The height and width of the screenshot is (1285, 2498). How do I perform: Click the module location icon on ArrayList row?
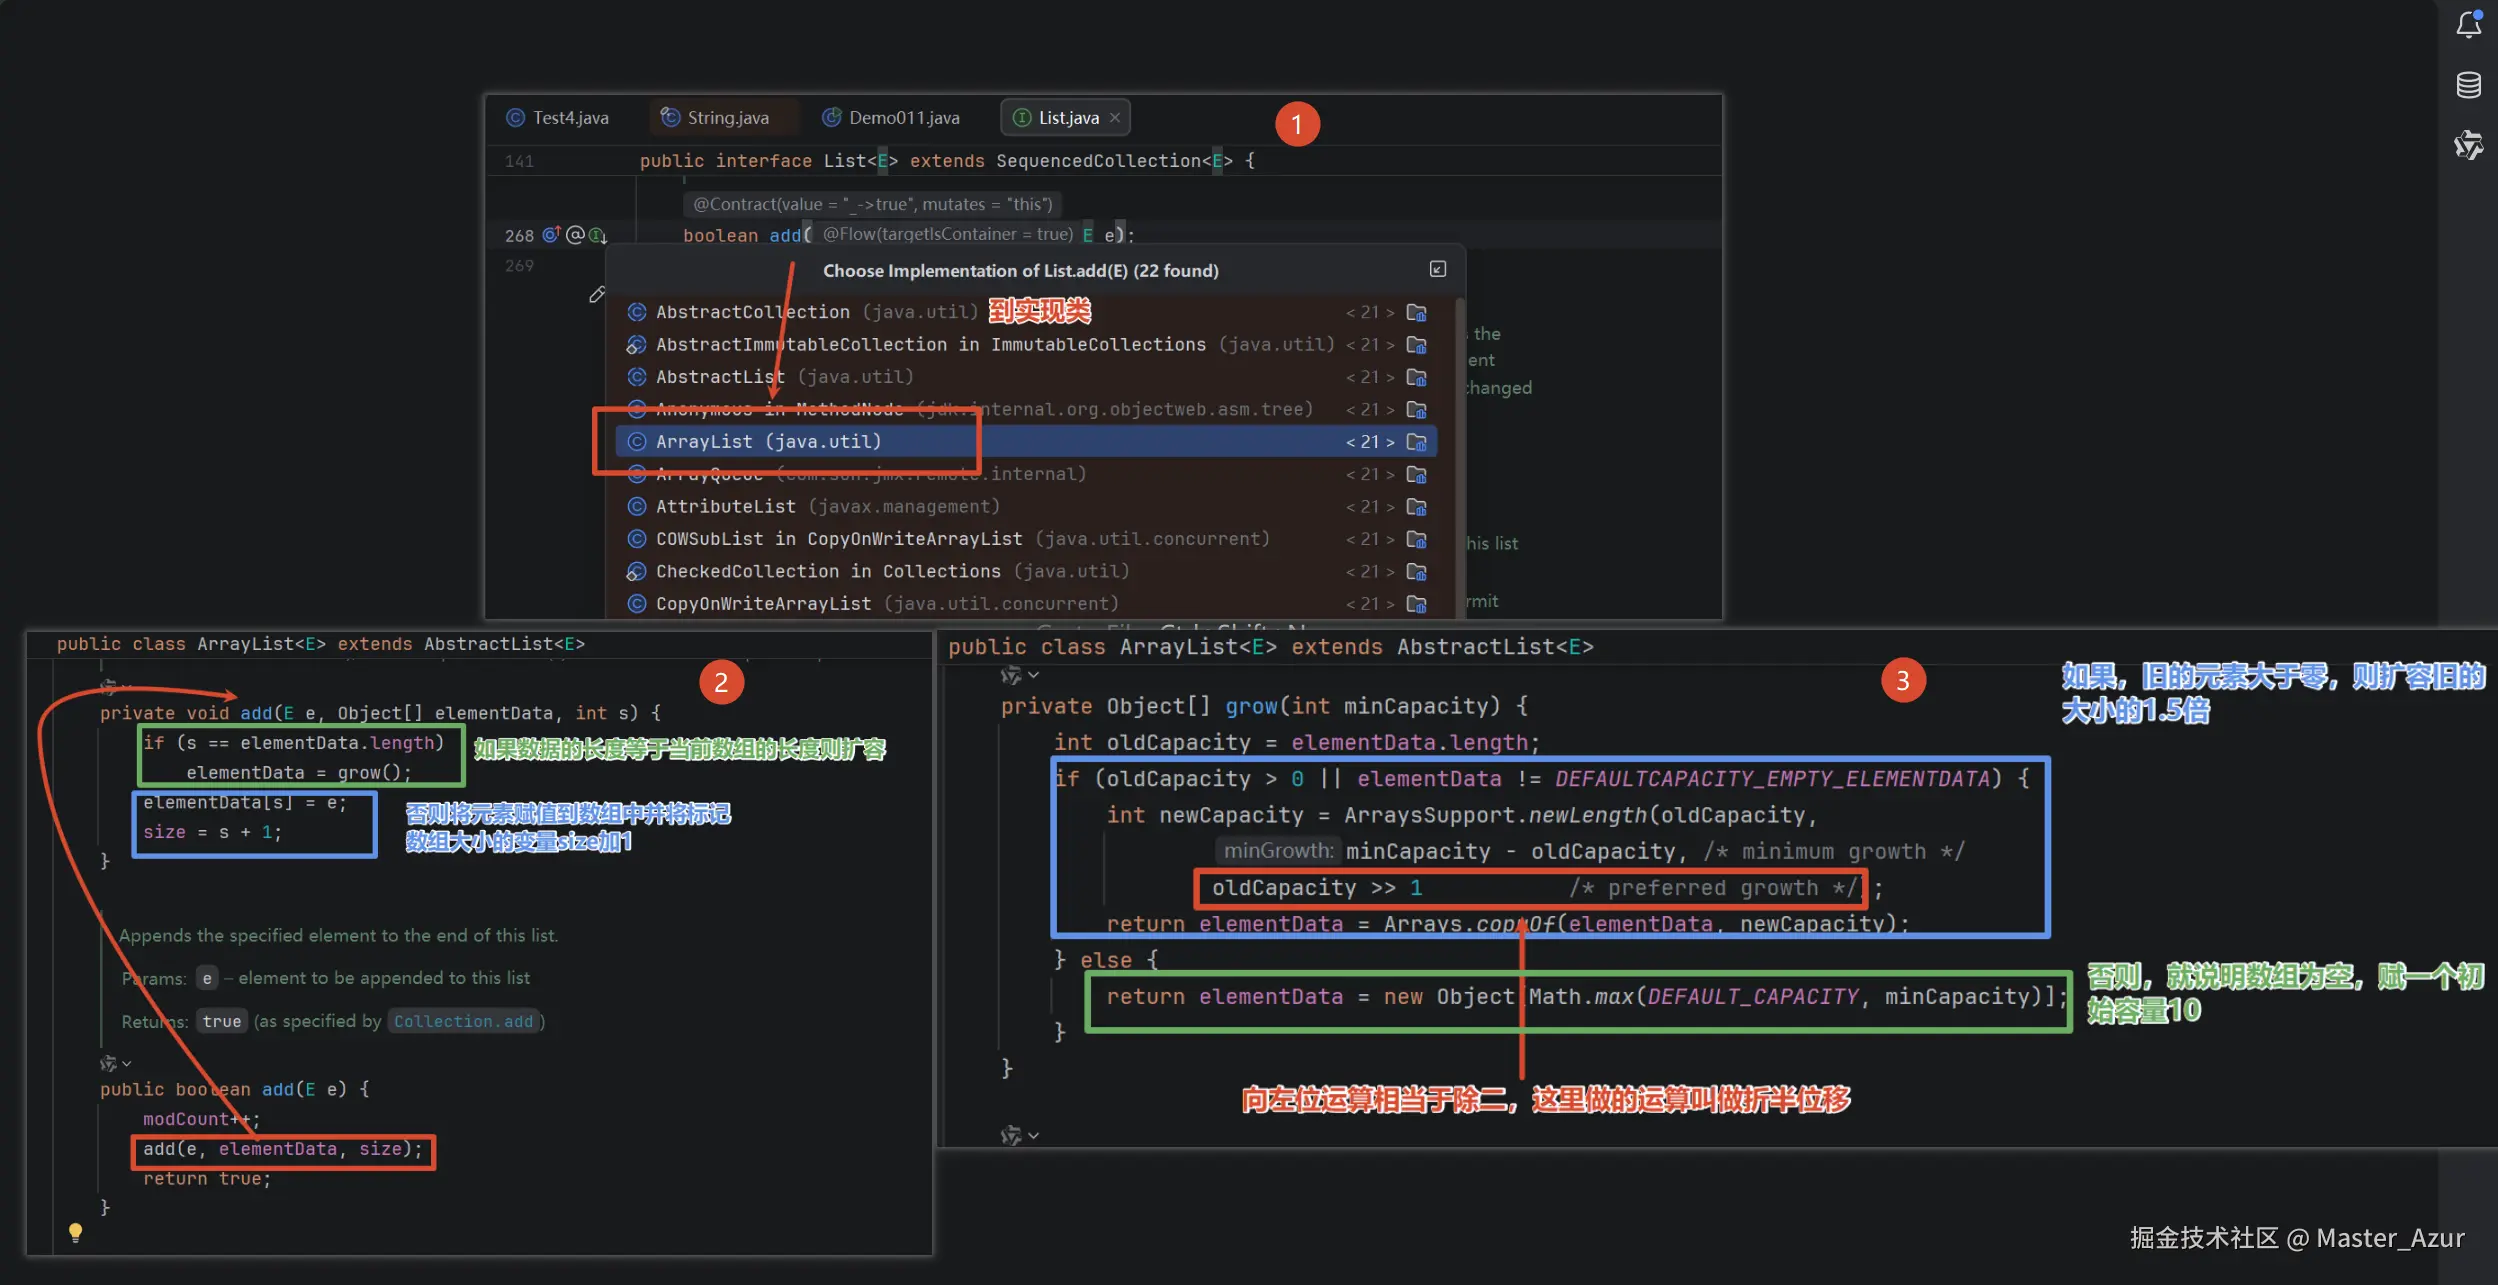point(1416,442)
